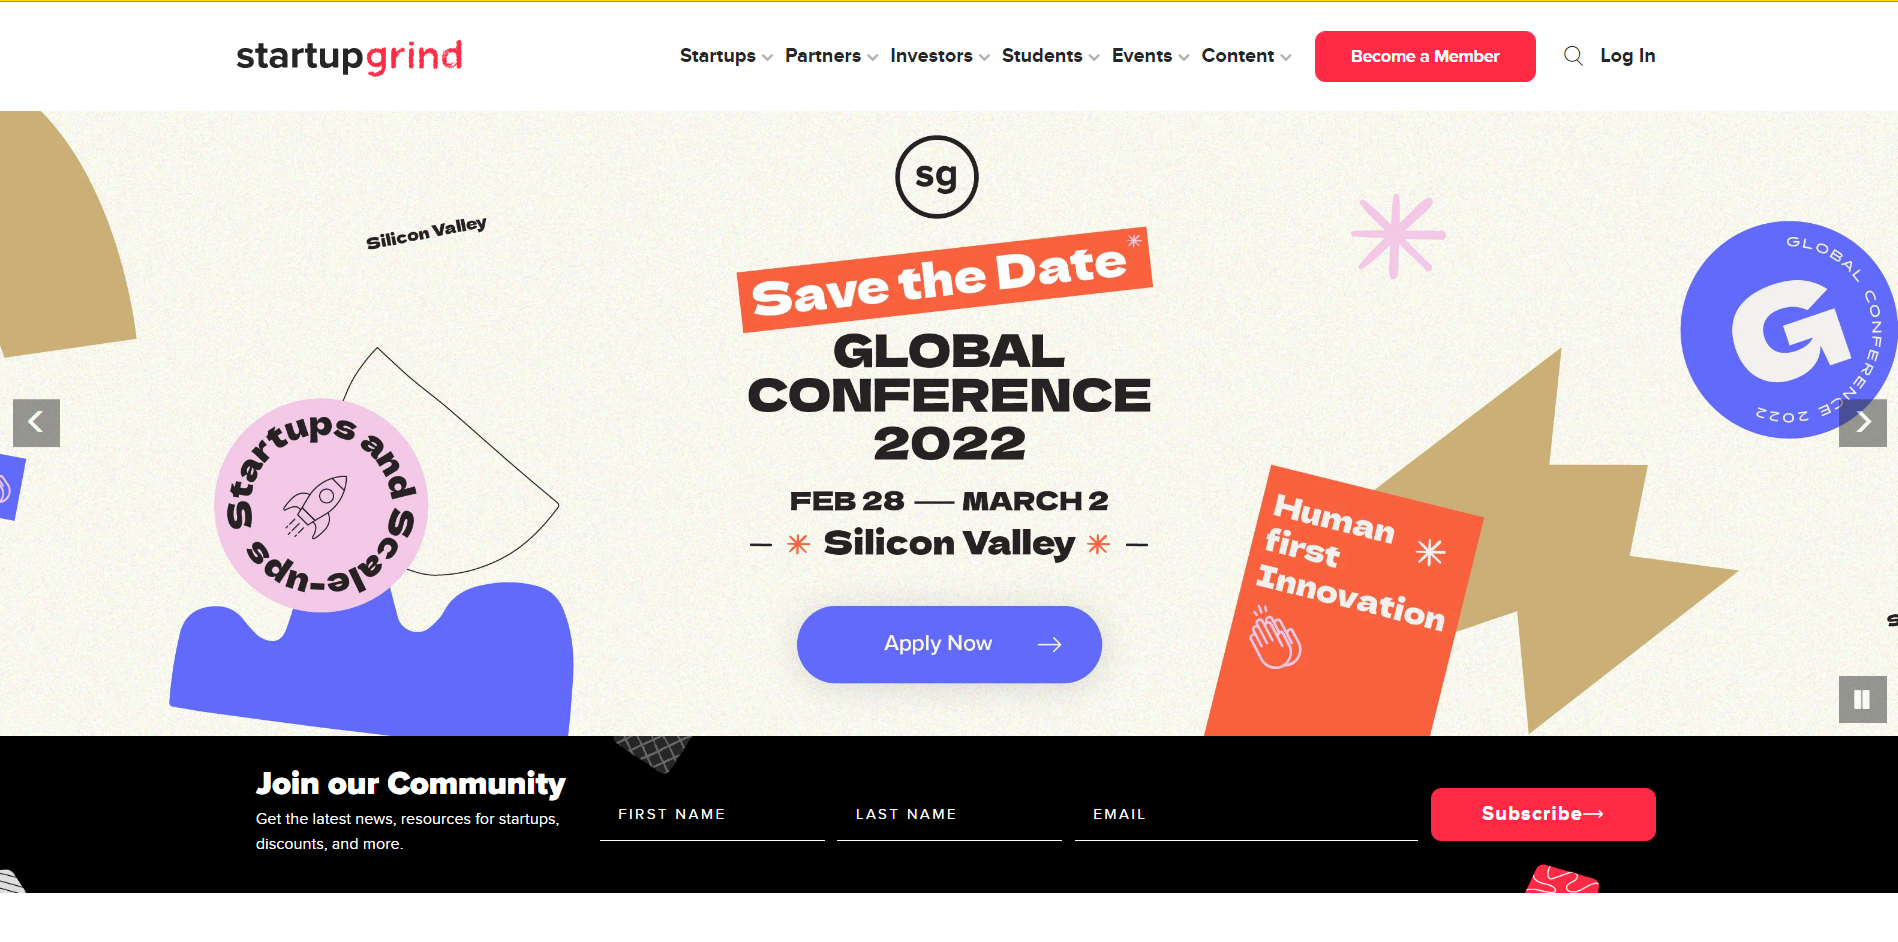Expand the Startups dropdown menu
1898x942 pixels.
726,56
